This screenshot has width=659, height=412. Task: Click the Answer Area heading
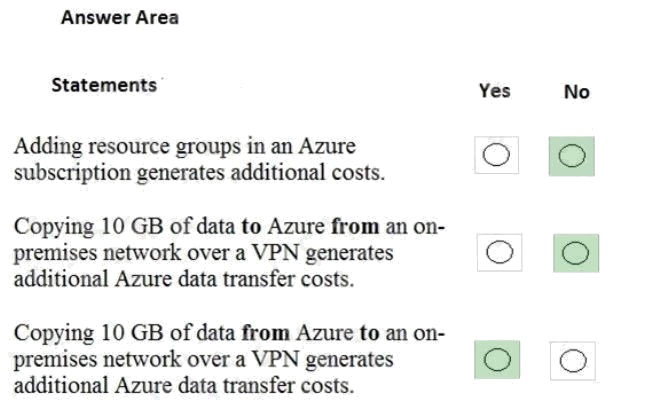(120, 18)
